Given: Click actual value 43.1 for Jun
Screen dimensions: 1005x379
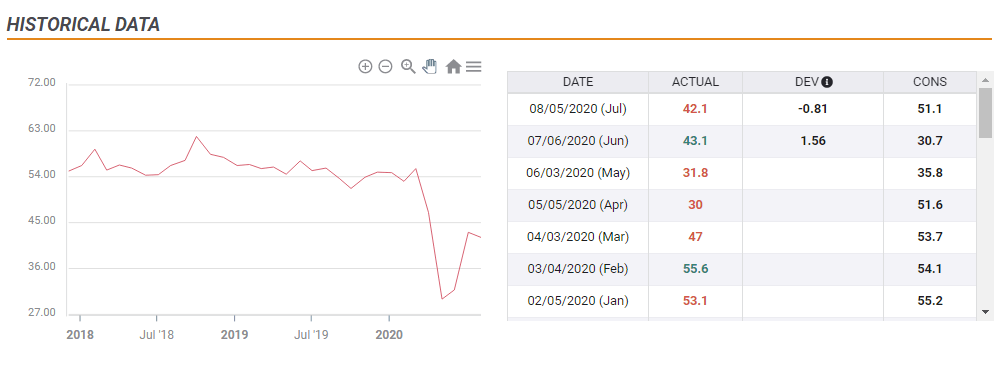Looking at the screenshot, I should point(695,141).
